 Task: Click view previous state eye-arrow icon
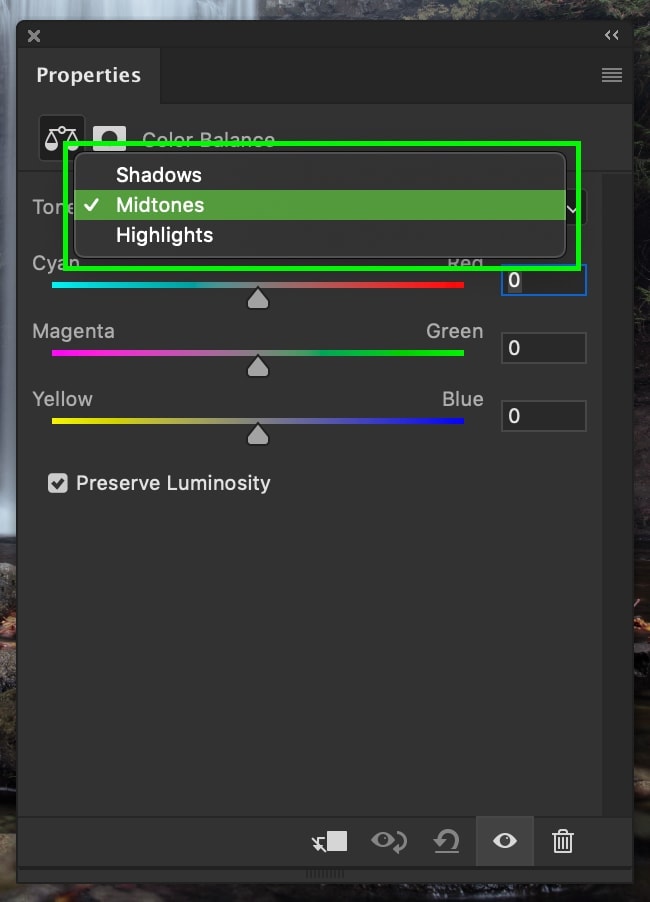point(389,841)
